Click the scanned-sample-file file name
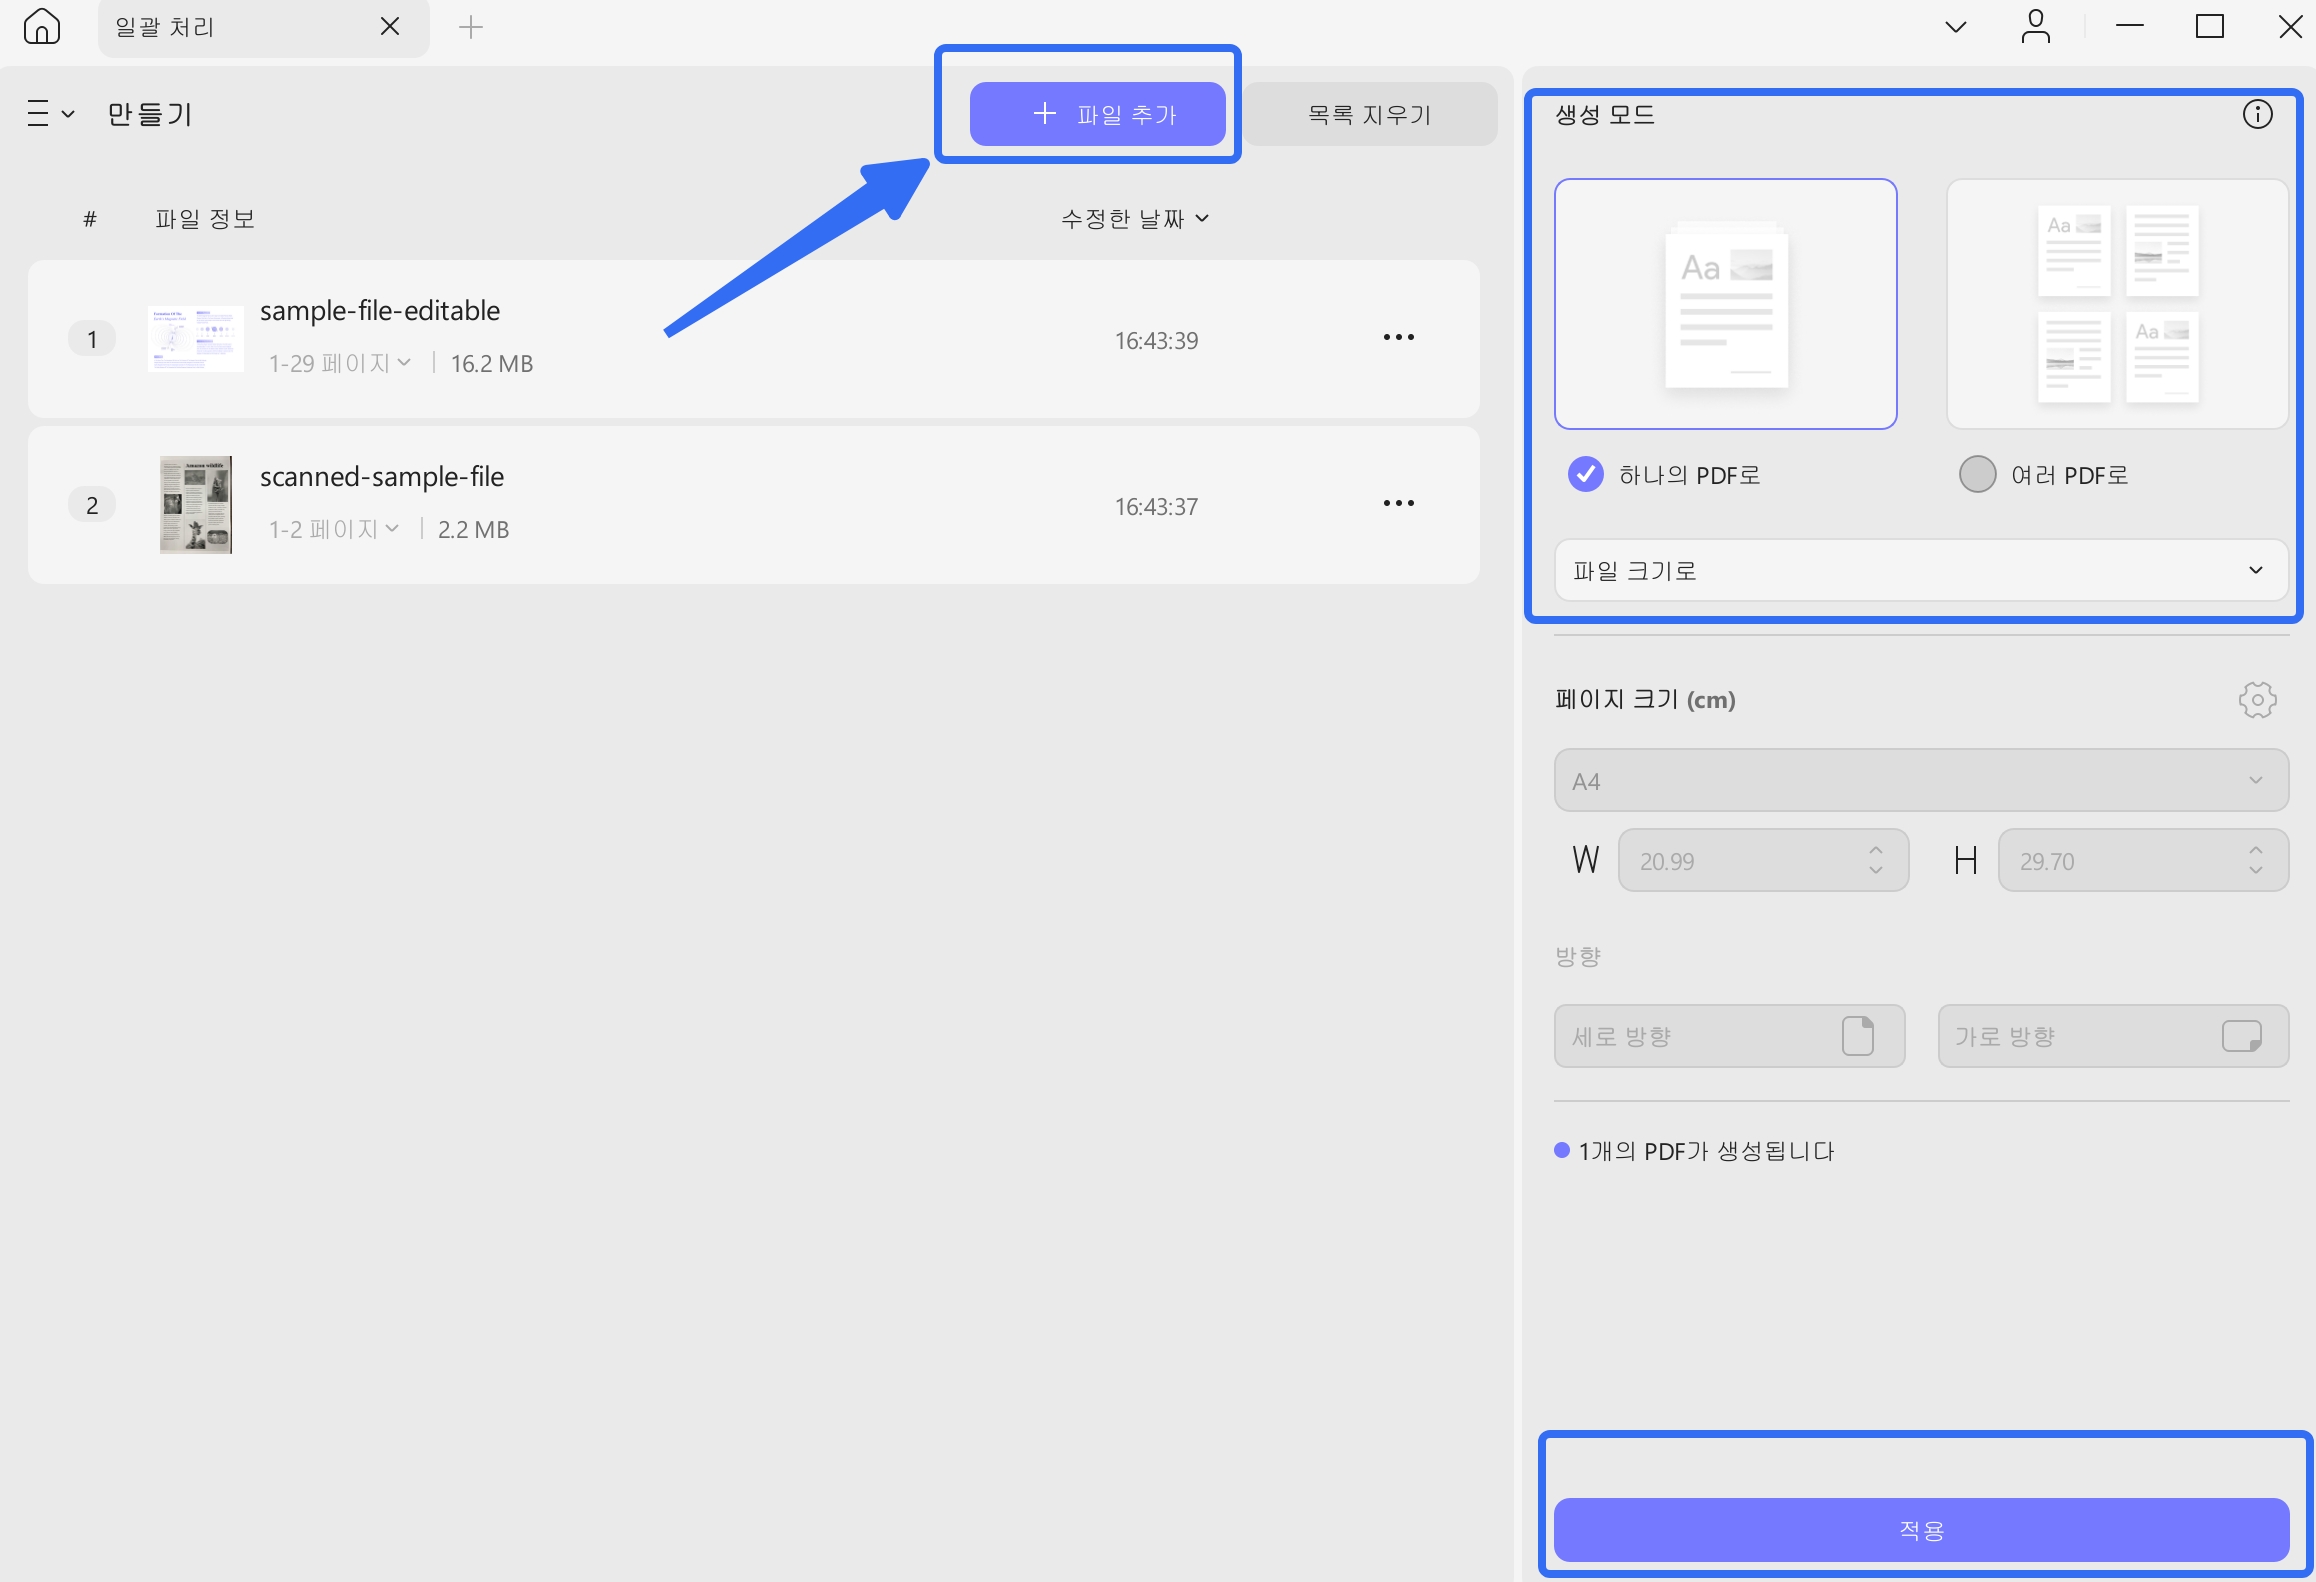The width and height of the screenshot is (2316, 1582). [x=382, y=477]
